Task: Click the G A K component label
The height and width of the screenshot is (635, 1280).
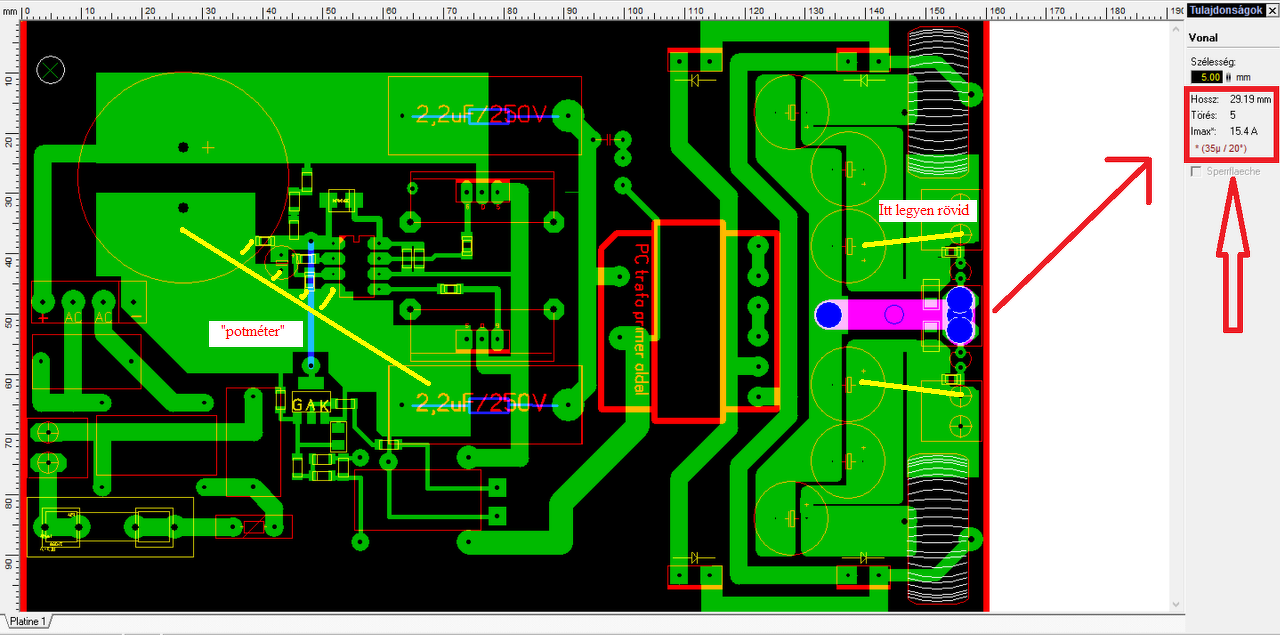Action: pyautogui.click(x=309, y=405)
